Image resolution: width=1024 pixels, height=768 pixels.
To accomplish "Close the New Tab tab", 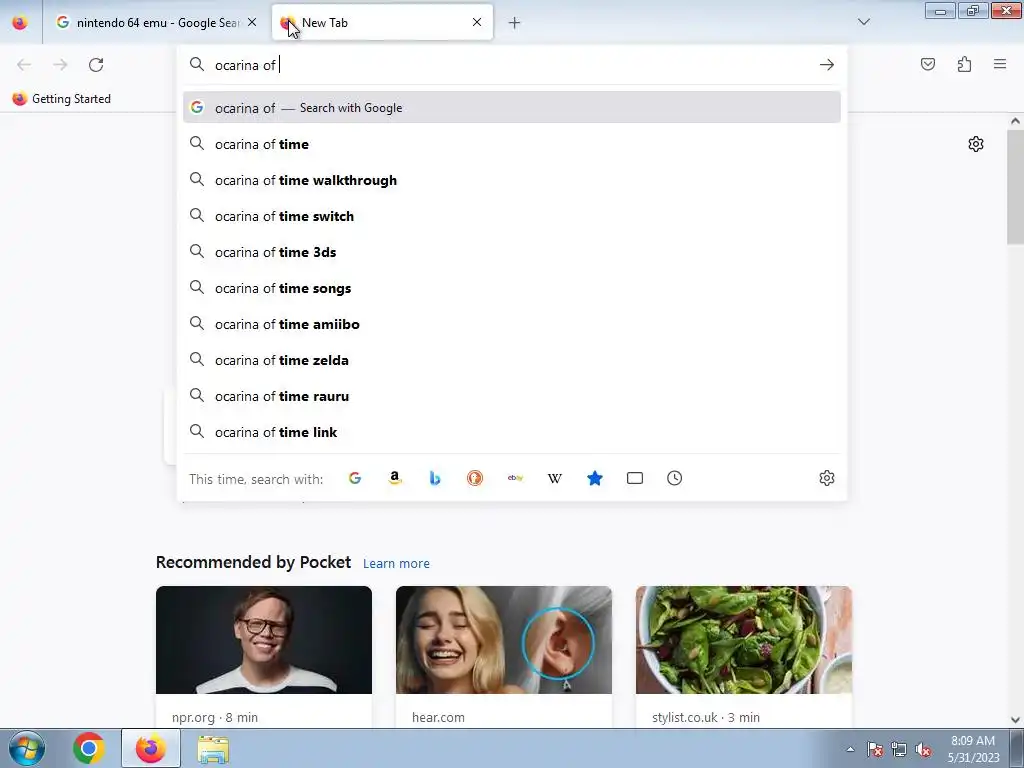I will pyautogui.click(x=477, y=22).
